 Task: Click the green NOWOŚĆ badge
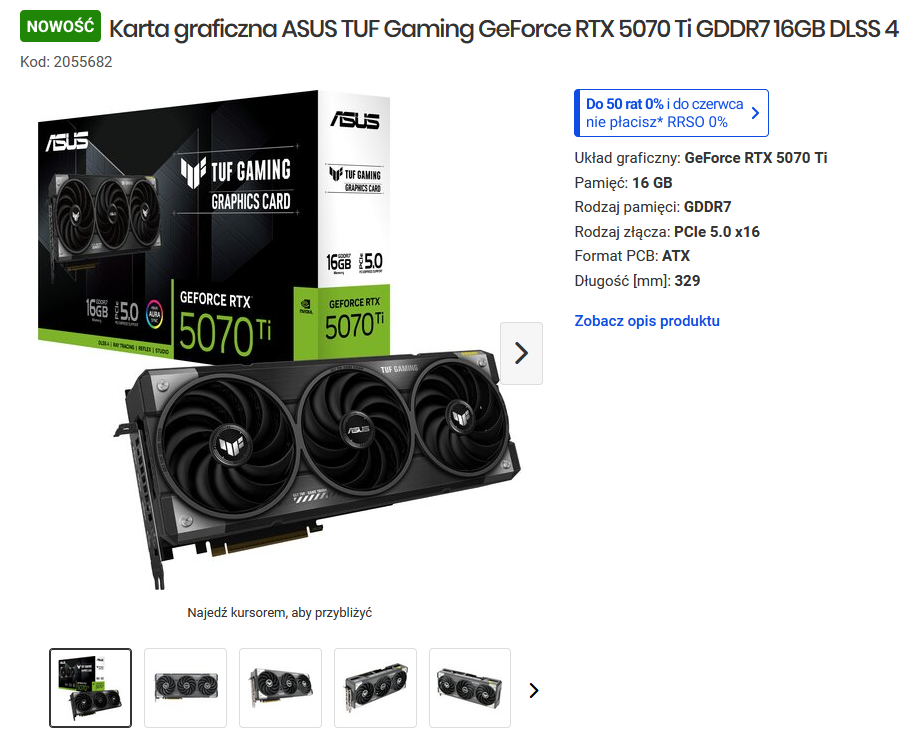click(60, 26)
